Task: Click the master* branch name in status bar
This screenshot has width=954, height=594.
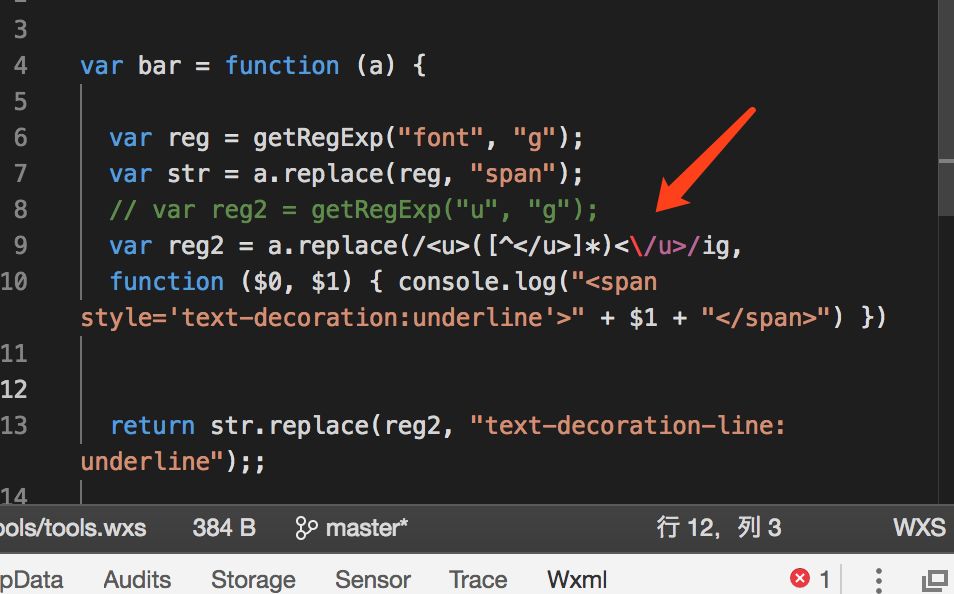Action: (366, 528)
